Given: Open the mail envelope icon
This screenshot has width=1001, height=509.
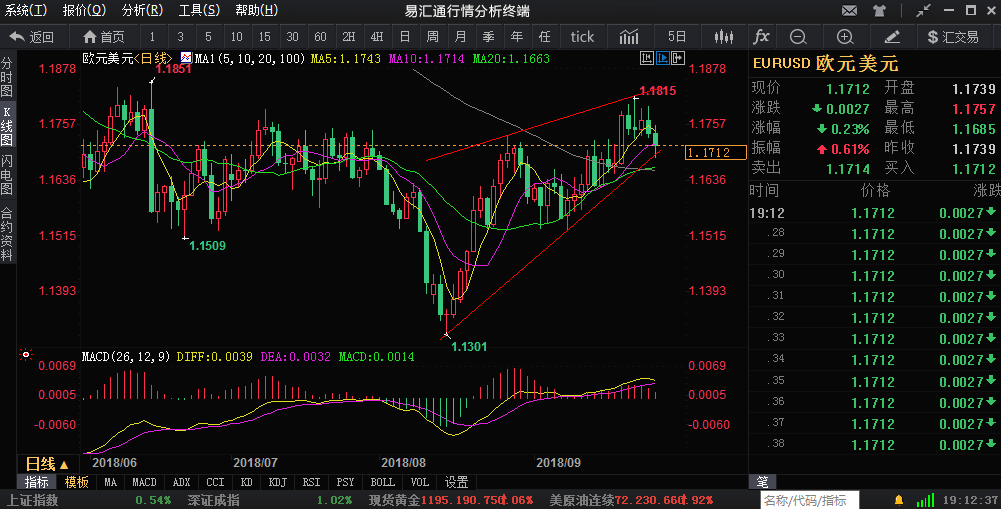Looking at the screenshot, I should tap(849, 11).
